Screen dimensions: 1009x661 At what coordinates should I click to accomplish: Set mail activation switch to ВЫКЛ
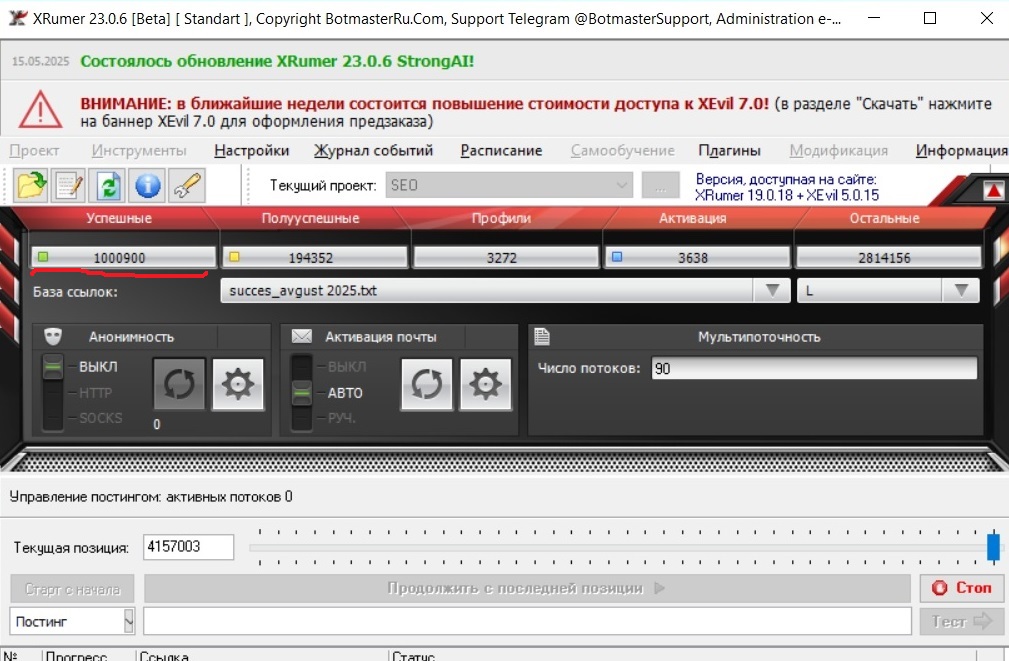(347, 367)
